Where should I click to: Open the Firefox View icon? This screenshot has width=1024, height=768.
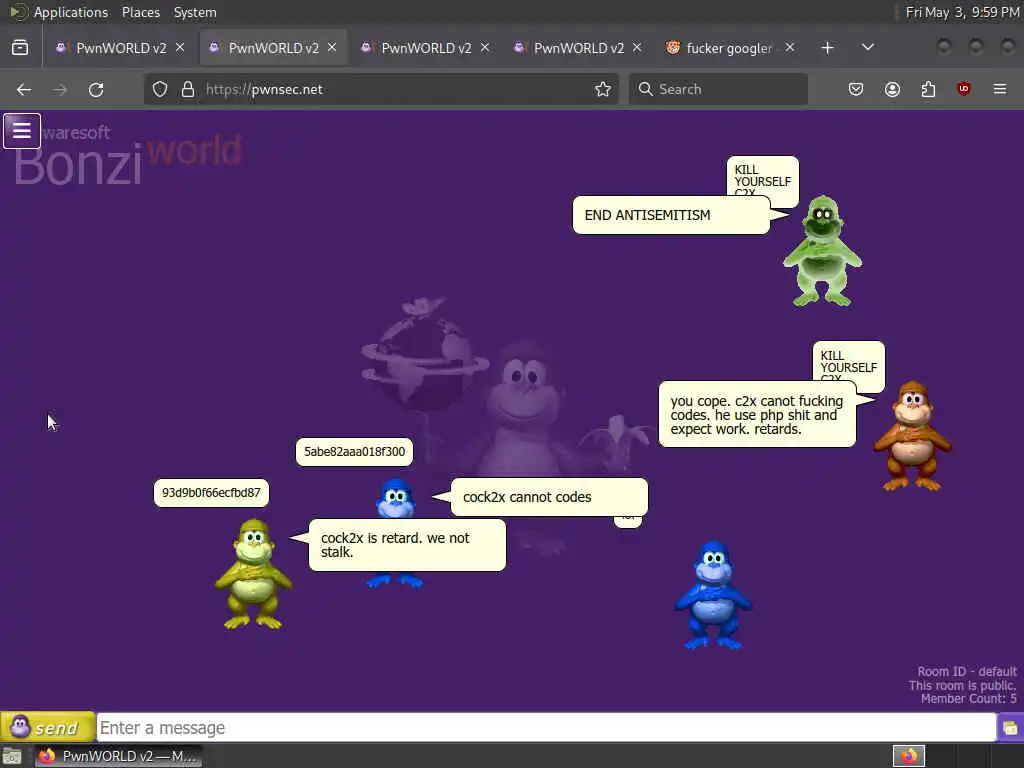(20, 48)
